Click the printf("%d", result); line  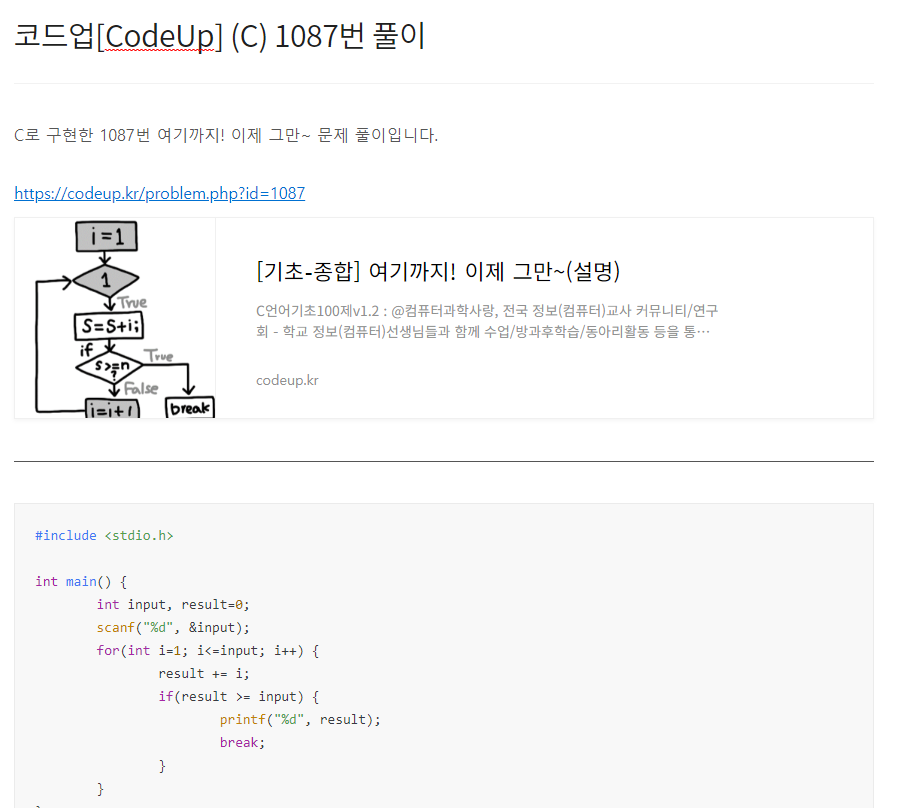pos(300,719)
